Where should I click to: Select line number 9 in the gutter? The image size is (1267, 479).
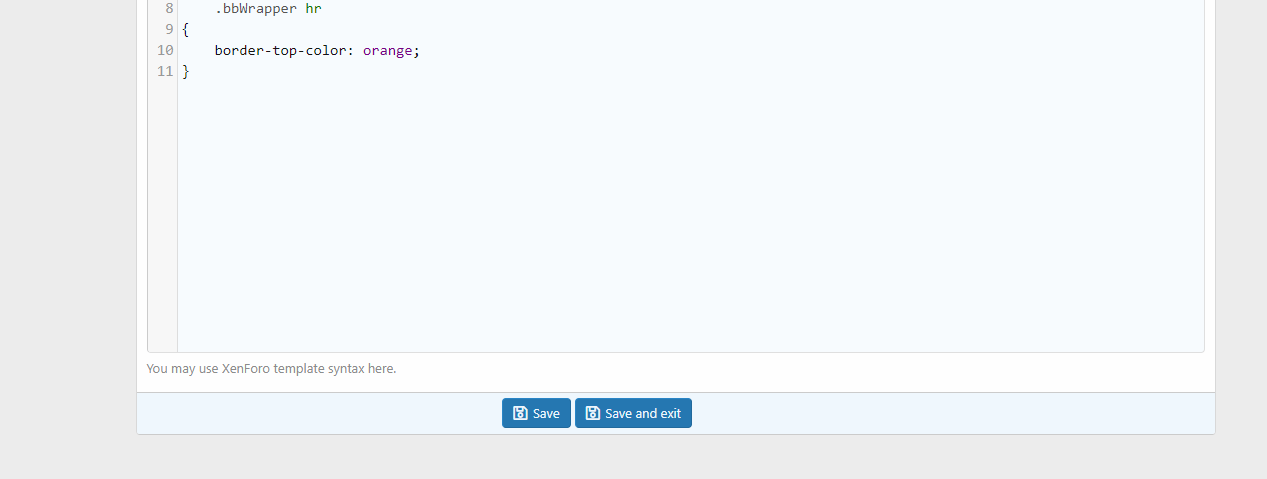pyautogui.click(x=169, y=29)
